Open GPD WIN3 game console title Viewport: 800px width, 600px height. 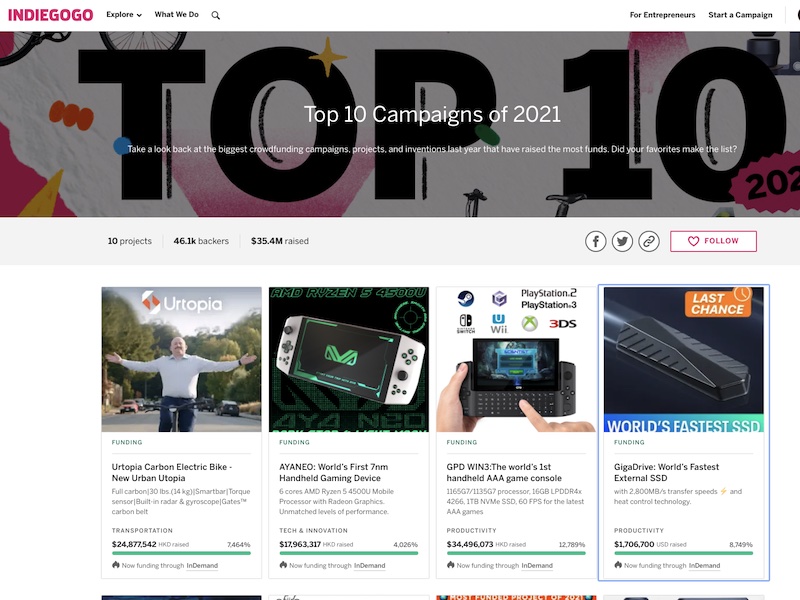coord(504,472)
